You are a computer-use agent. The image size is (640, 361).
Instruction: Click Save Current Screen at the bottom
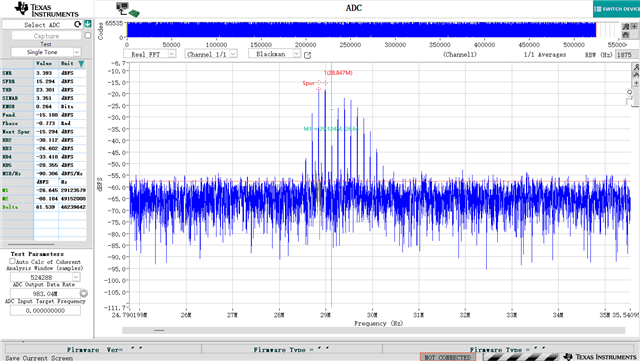pyautogui.click(x=39, y=358)
